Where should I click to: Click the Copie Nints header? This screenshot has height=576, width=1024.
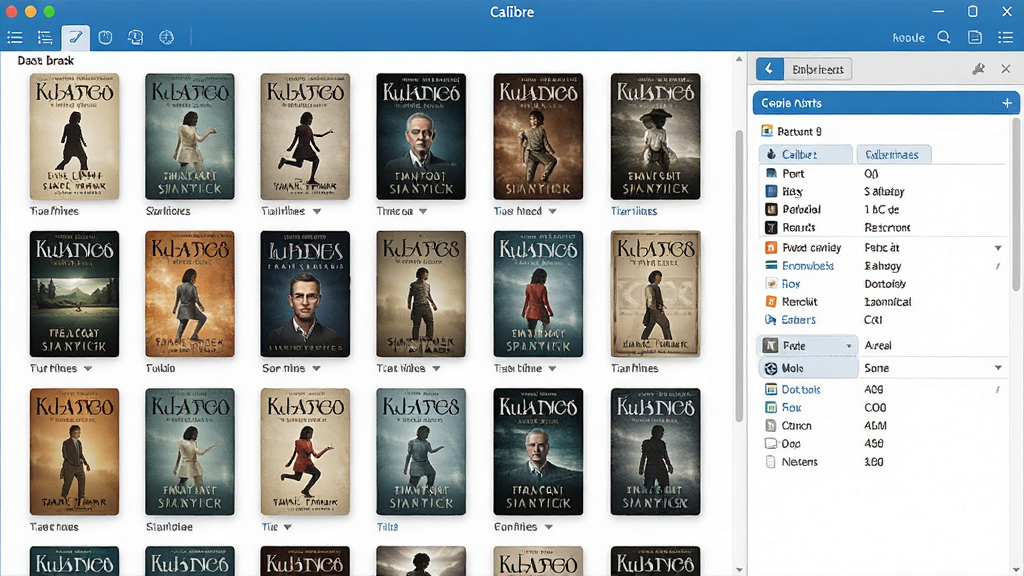(886, 103)
